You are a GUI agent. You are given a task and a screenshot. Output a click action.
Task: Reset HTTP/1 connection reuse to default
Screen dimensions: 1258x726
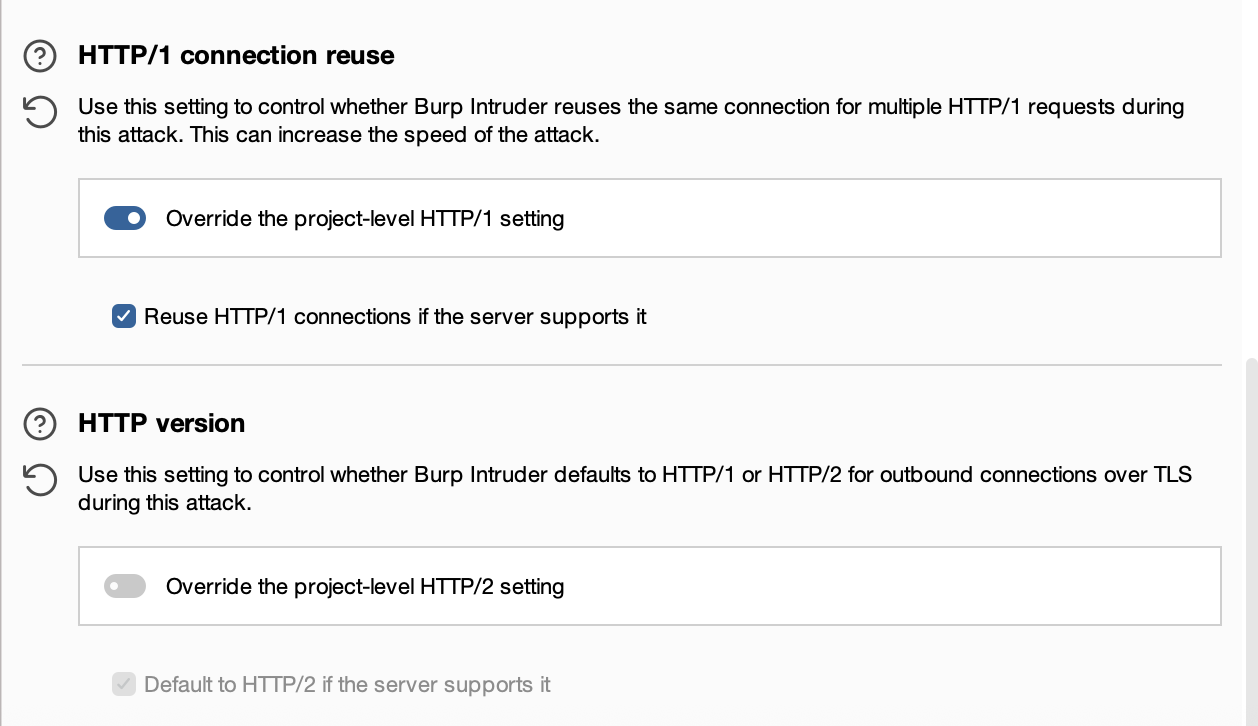(x=40, y=112)
